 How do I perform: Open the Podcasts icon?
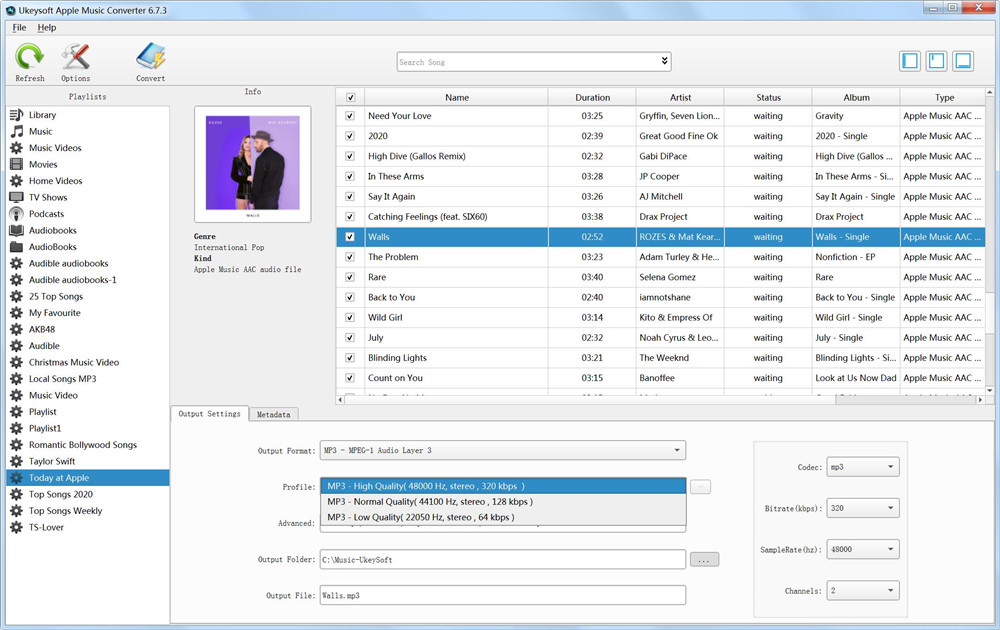click(17, 214)
